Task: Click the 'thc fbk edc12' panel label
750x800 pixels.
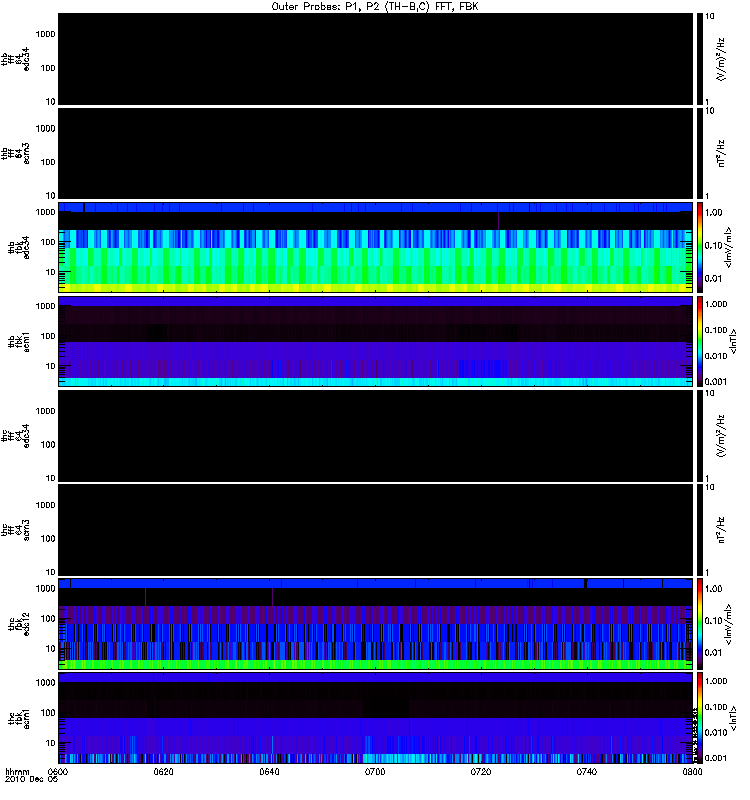Action: click(x=19, y=624)
